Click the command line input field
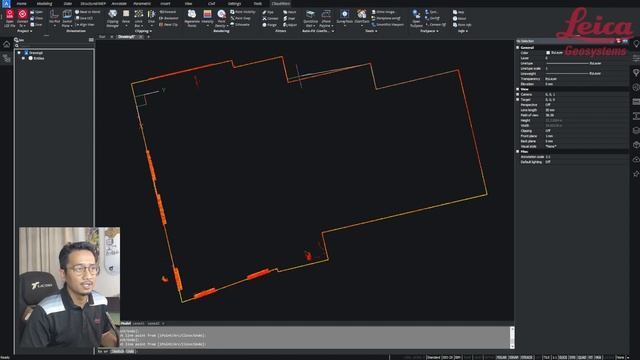The image size is (640, 360). click(304, 351)
